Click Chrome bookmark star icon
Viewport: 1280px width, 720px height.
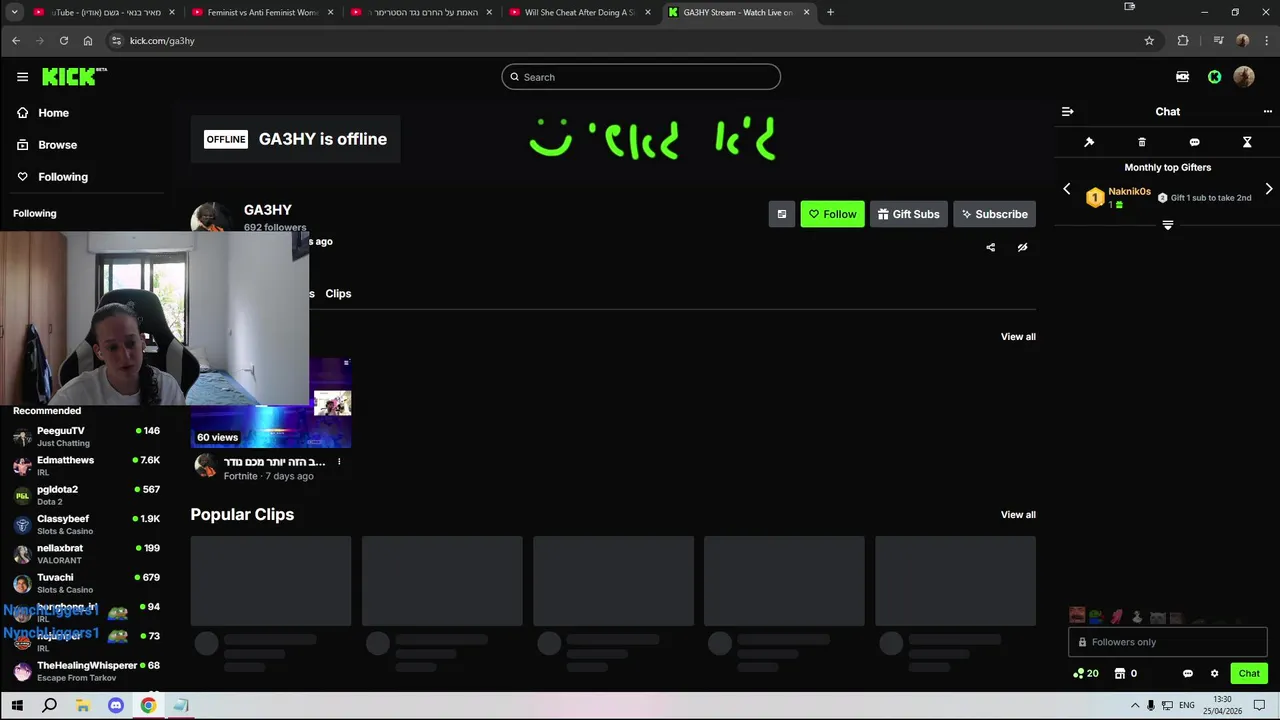[1149, 41]
